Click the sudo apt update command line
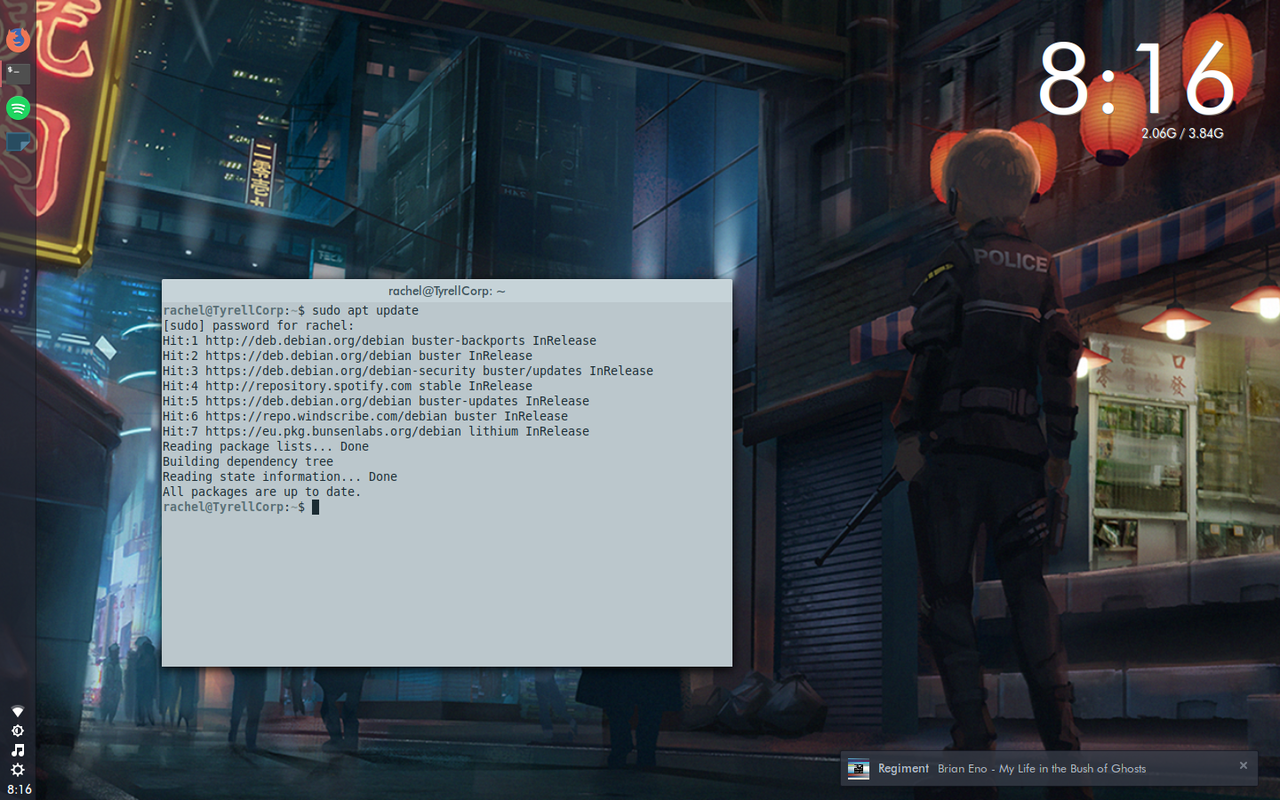The height and width of the screenshot is (800, 1280). click(290, 310)
